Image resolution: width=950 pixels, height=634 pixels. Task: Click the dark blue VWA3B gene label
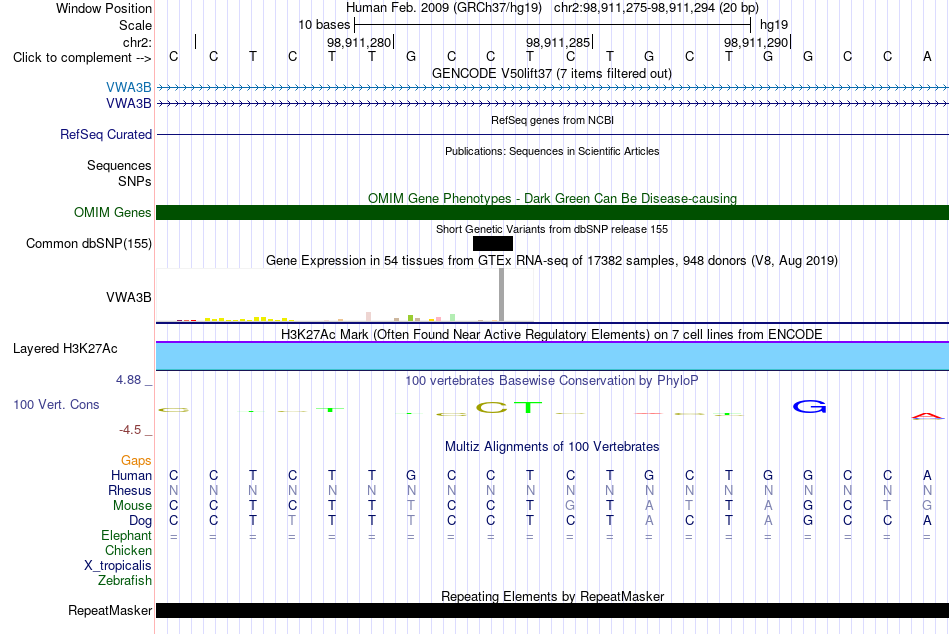click(128, 103)
